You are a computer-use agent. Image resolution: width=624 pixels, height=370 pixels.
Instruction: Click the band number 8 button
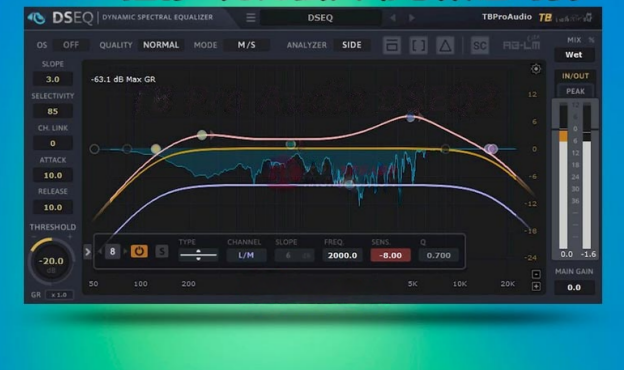click(x=113, y=251)
